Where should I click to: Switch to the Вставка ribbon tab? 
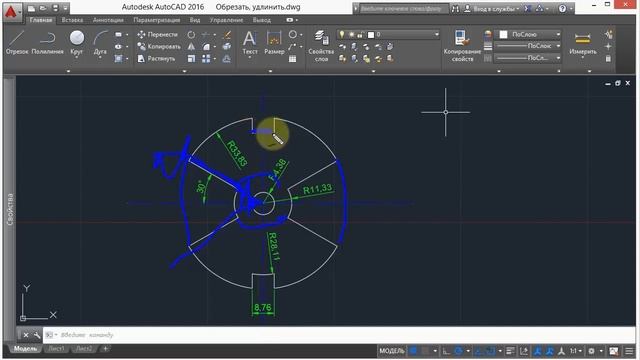[72, 20]
